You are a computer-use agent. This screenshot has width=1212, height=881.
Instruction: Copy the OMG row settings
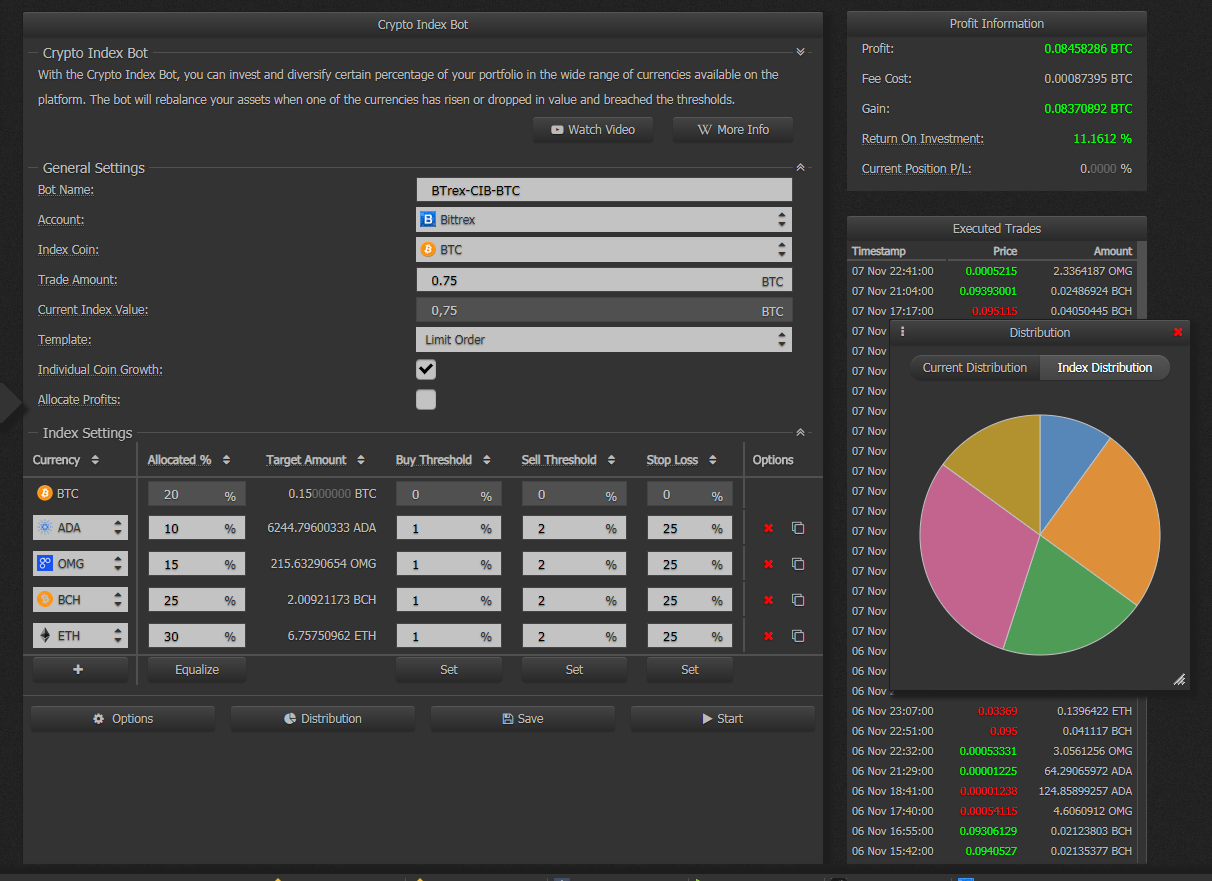click(x=798, y=564)
